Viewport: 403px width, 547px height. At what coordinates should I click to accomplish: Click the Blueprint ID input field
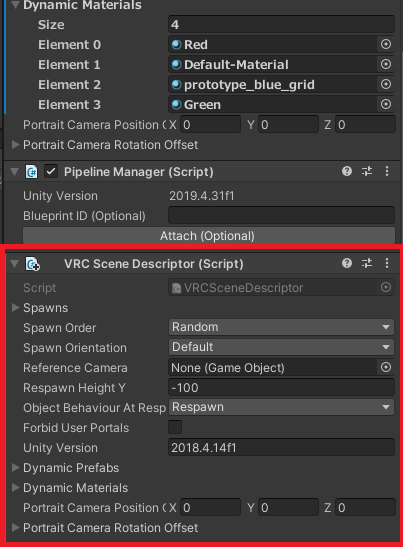[x=281, y=215]
